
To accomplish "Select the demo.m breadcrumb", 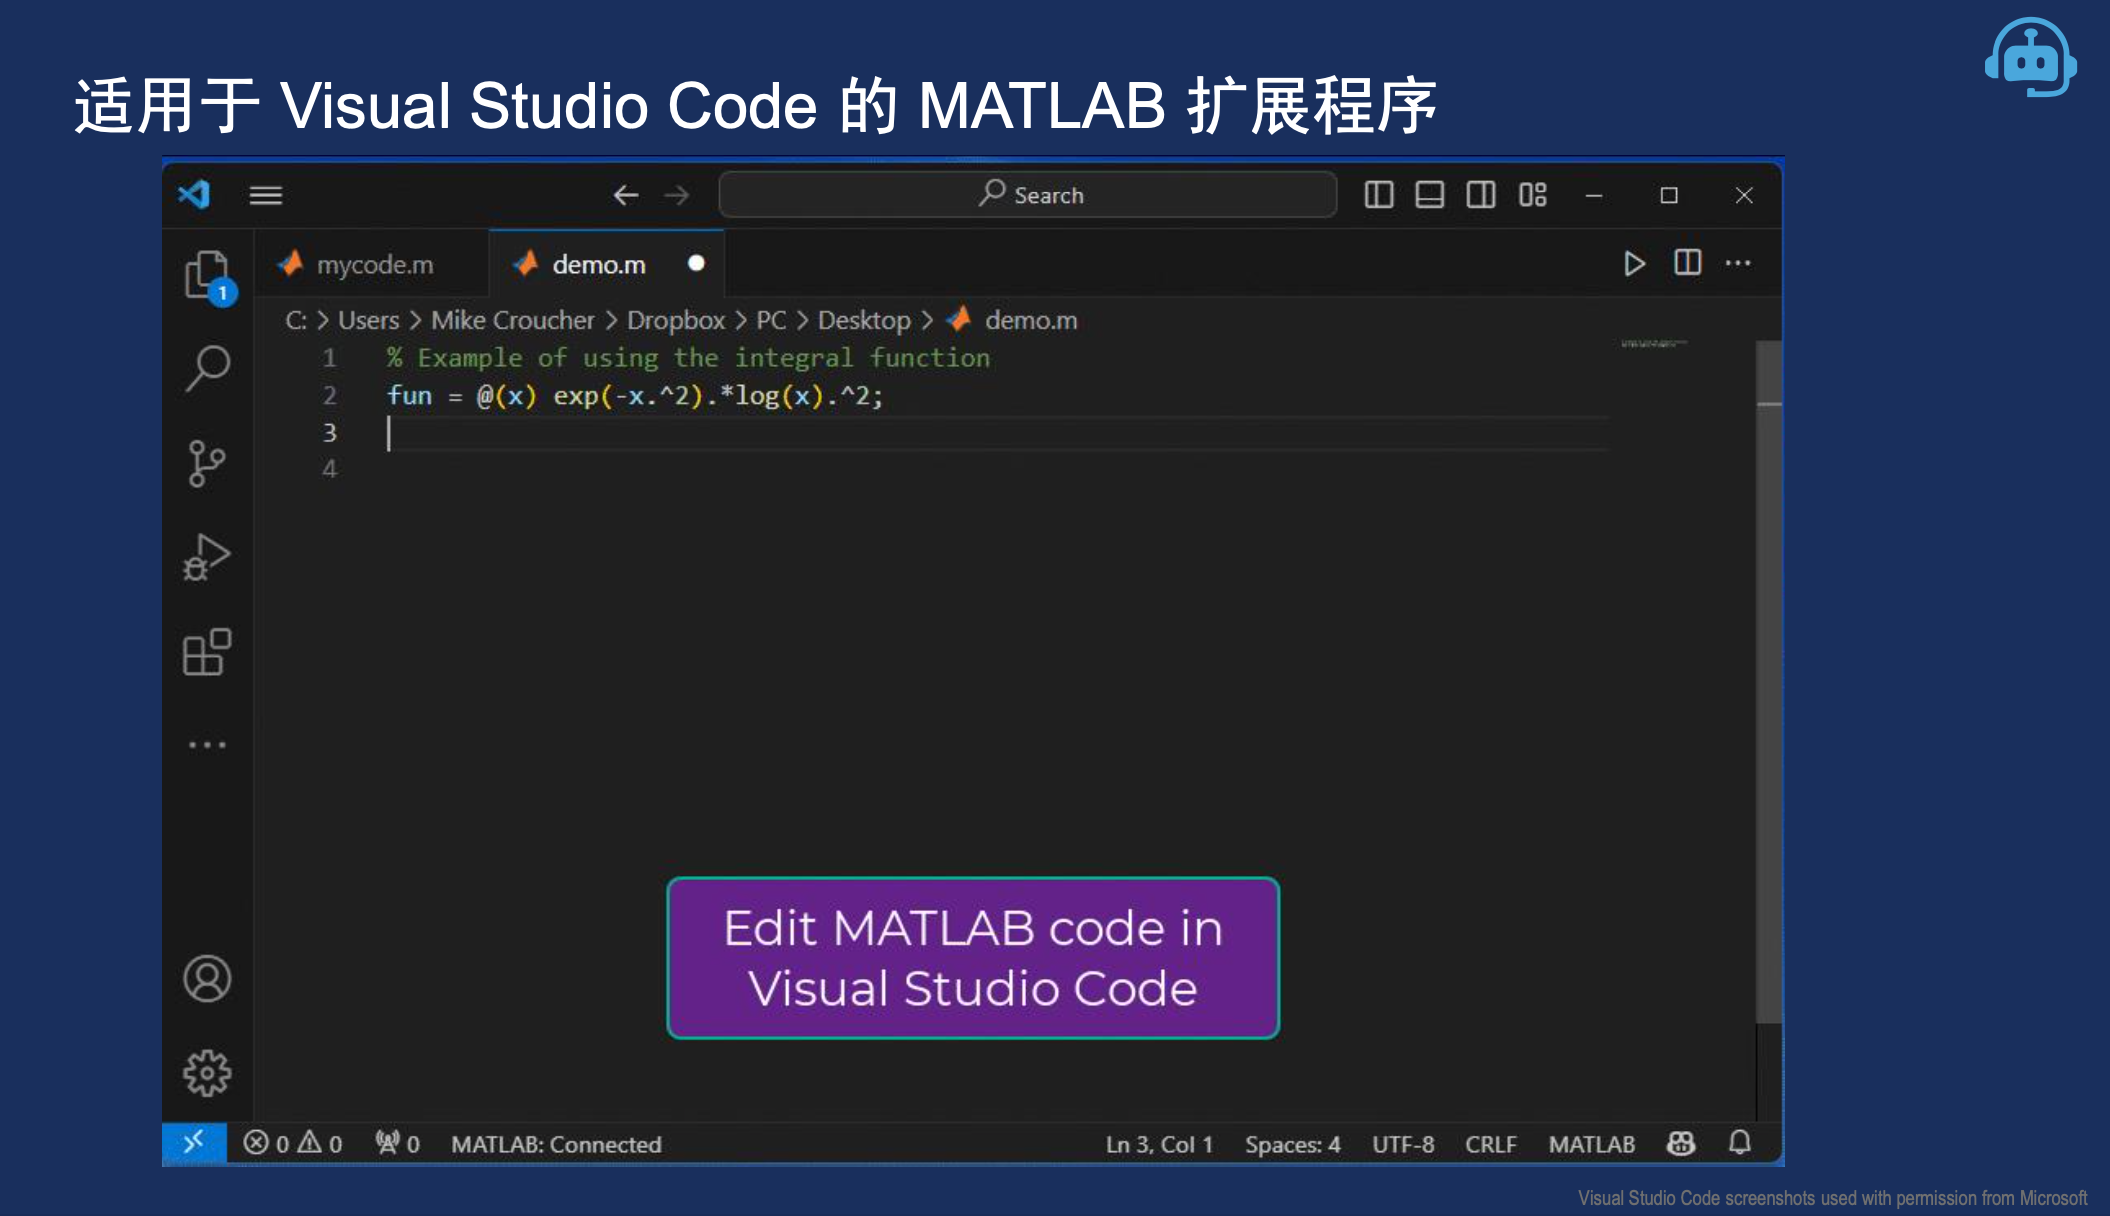I will (x=1012, y=320).
